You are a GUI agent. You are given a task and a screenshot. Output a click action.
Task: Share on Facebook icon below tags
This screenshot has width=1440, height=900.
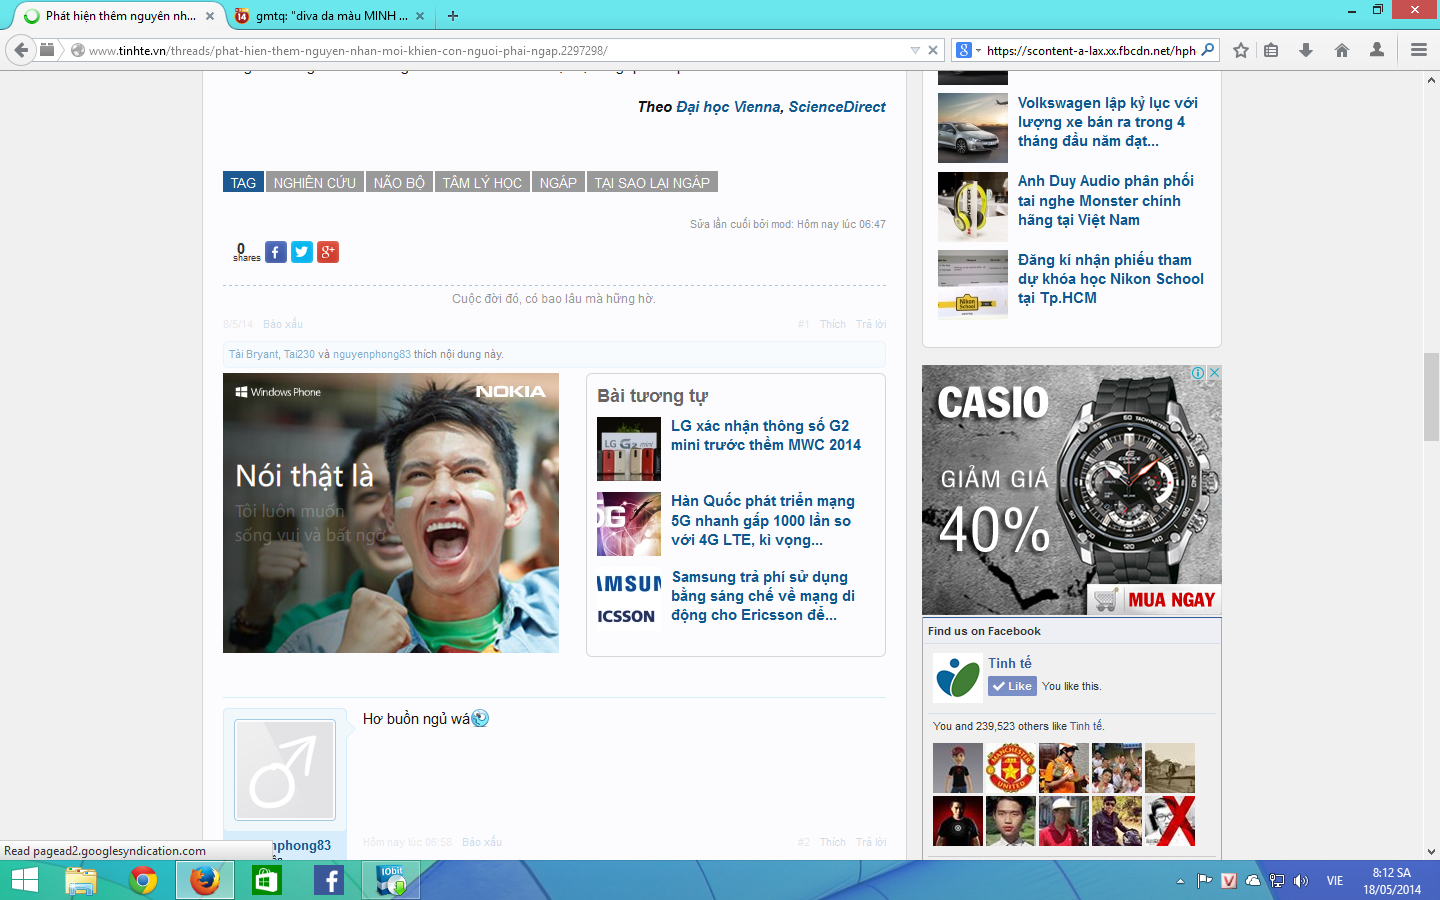(276, 252)
